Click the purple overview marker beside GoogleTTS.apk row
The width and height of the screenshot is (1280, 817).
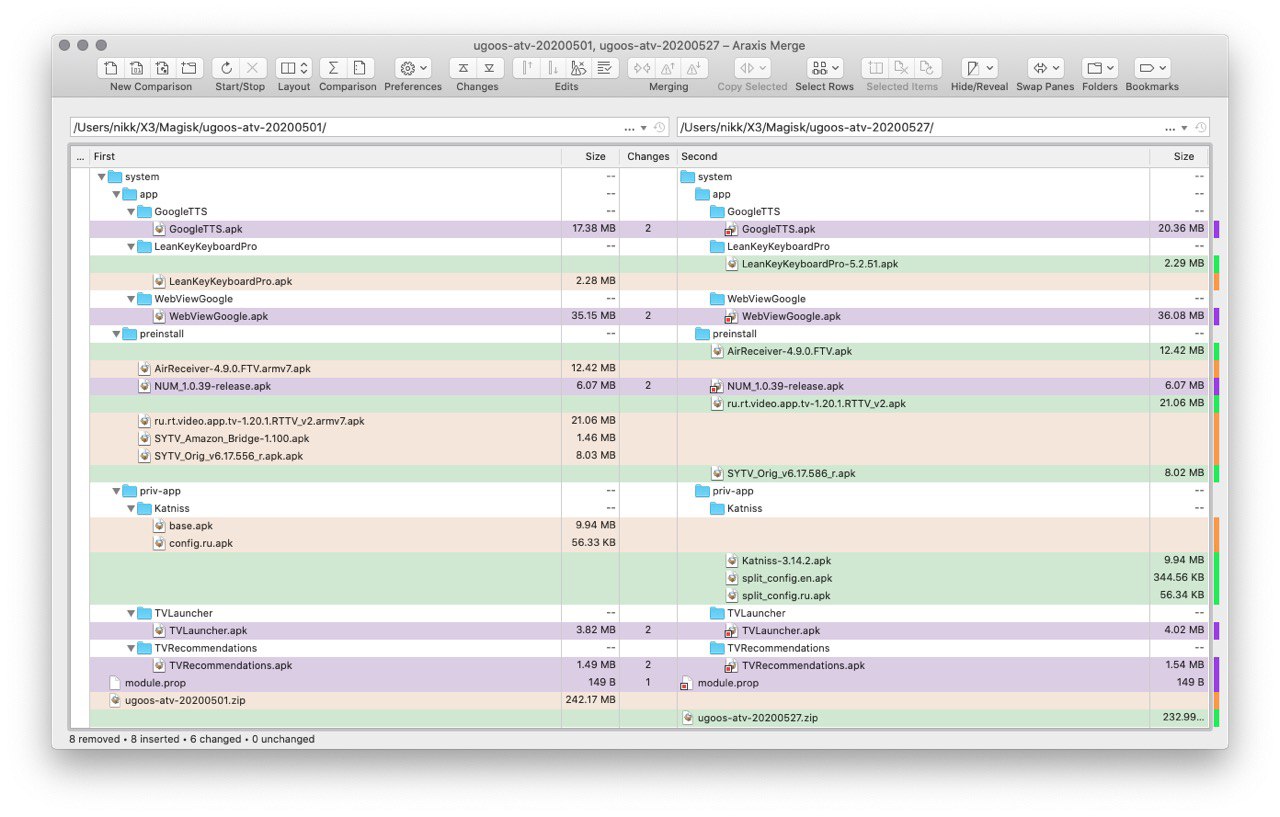(x=1217, y=229)
